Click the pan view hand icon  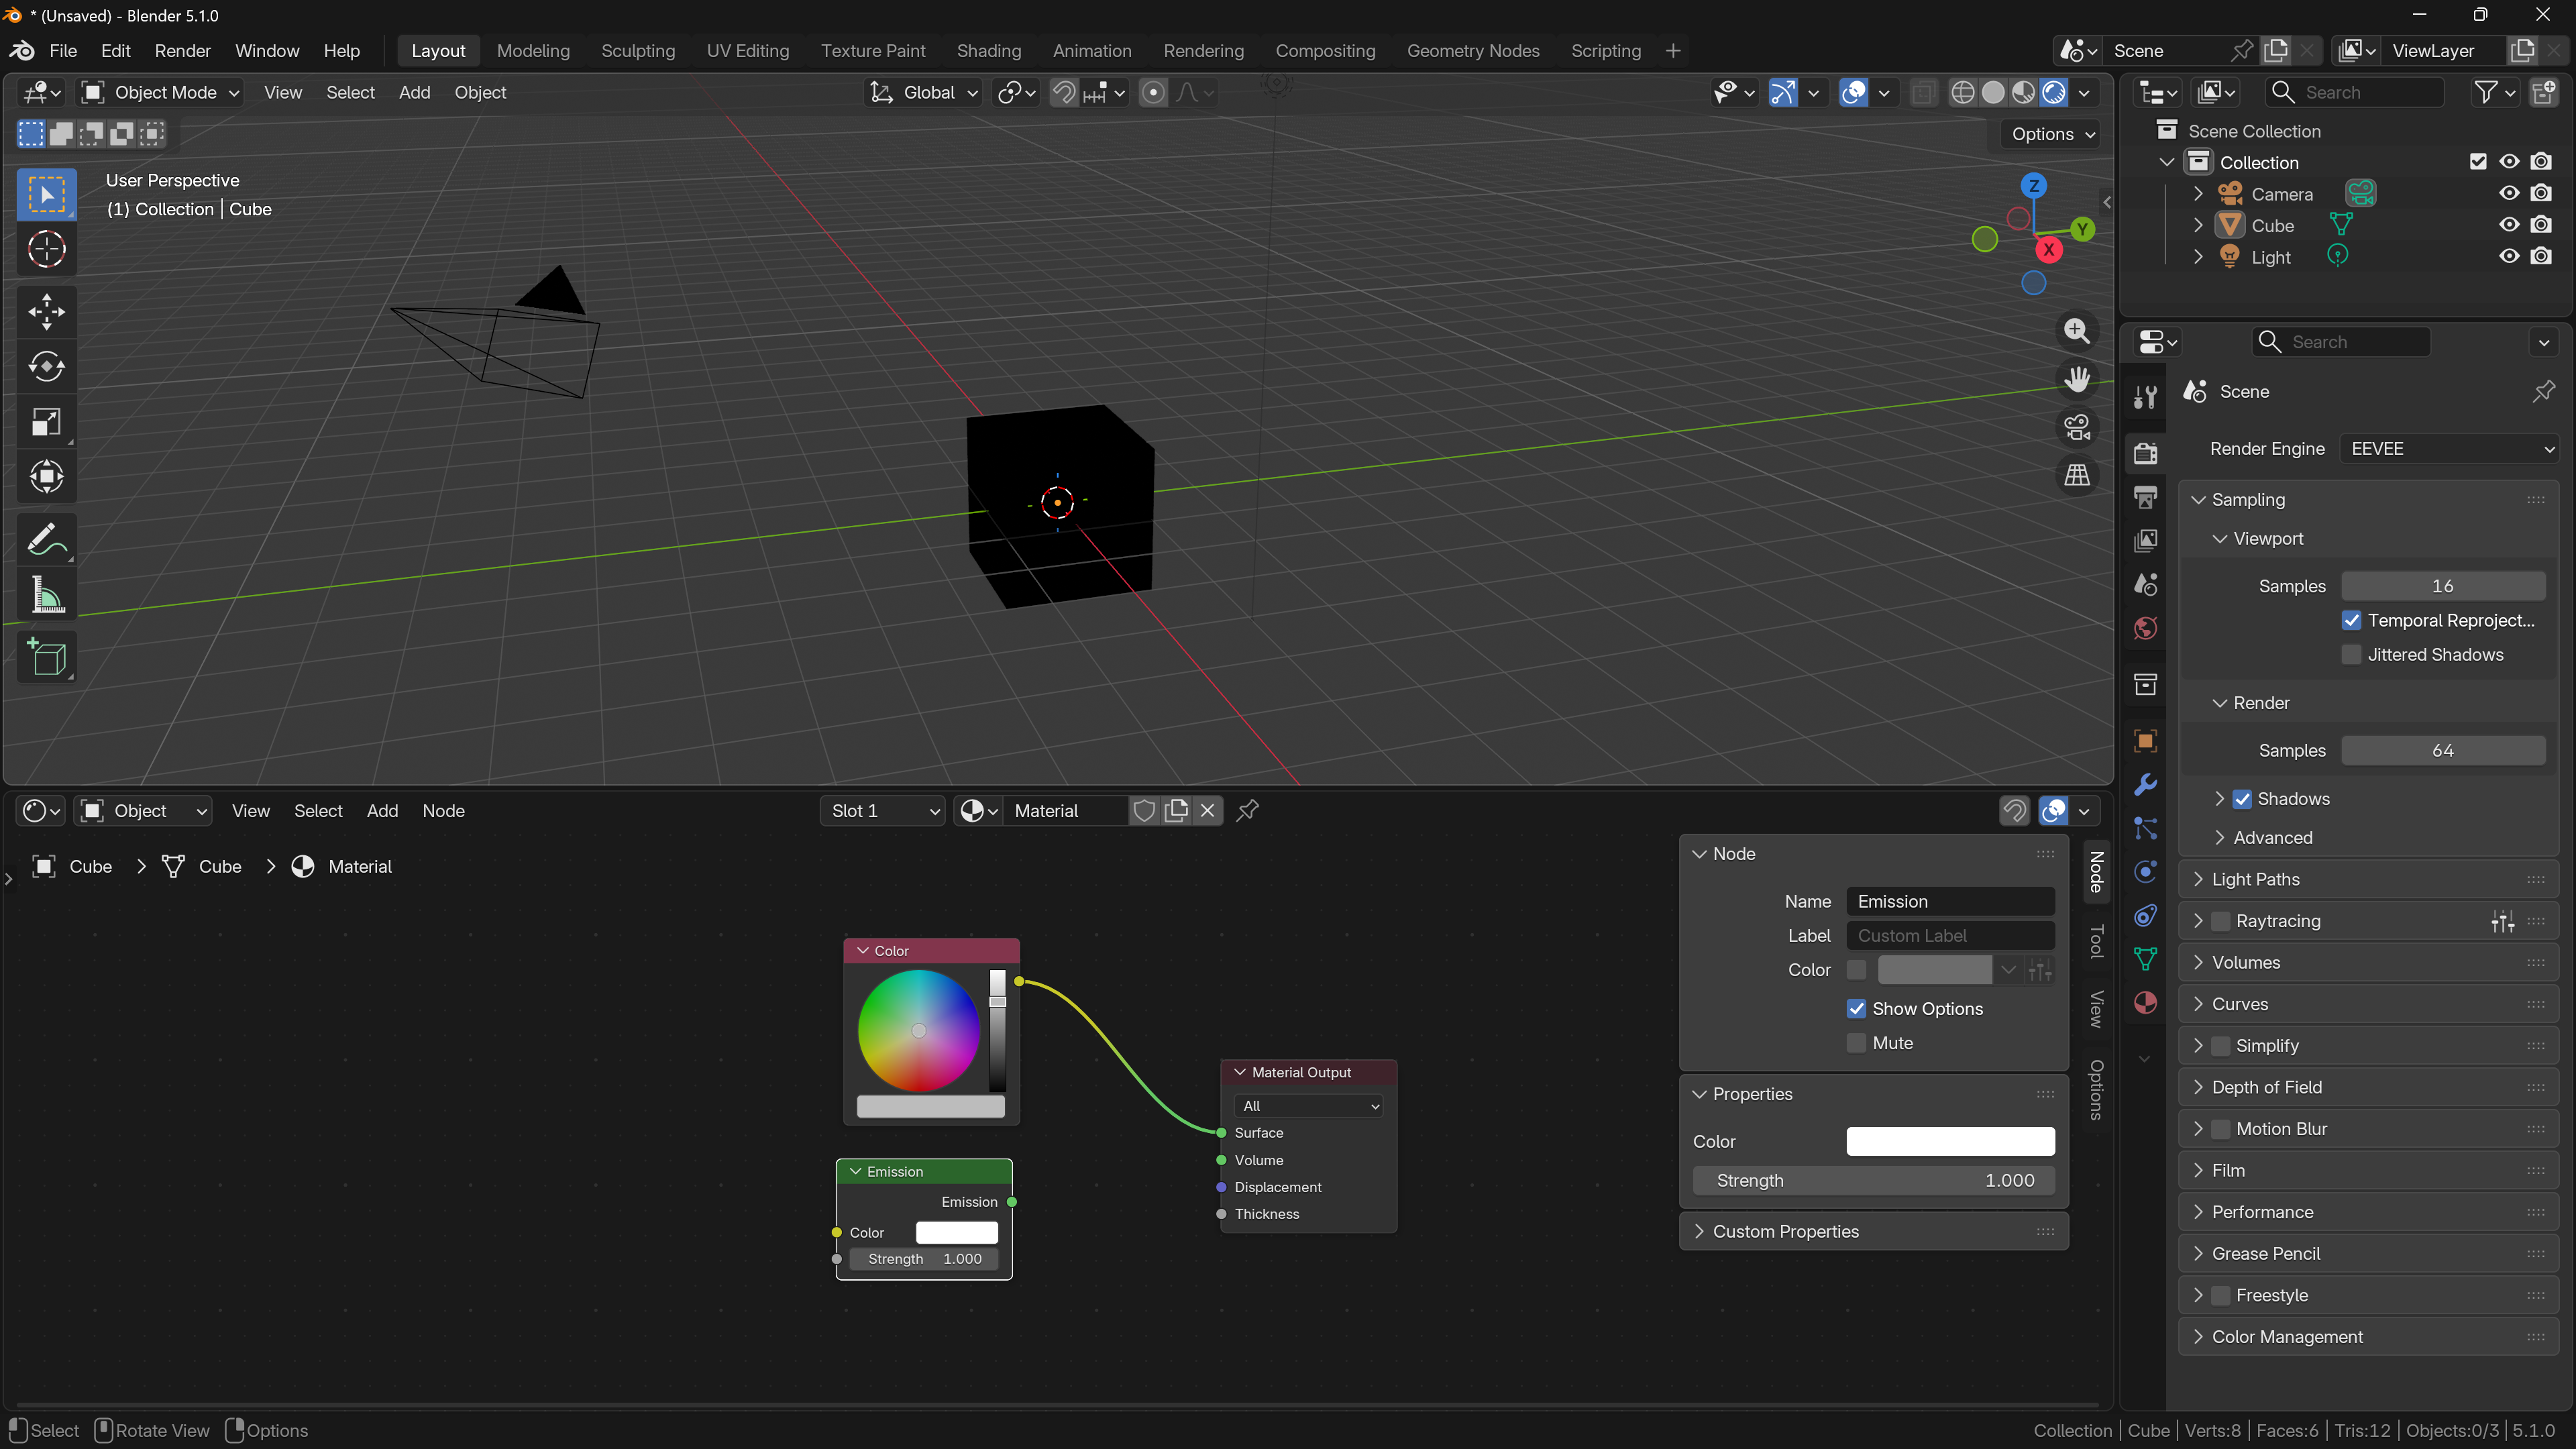[2077, 379]
